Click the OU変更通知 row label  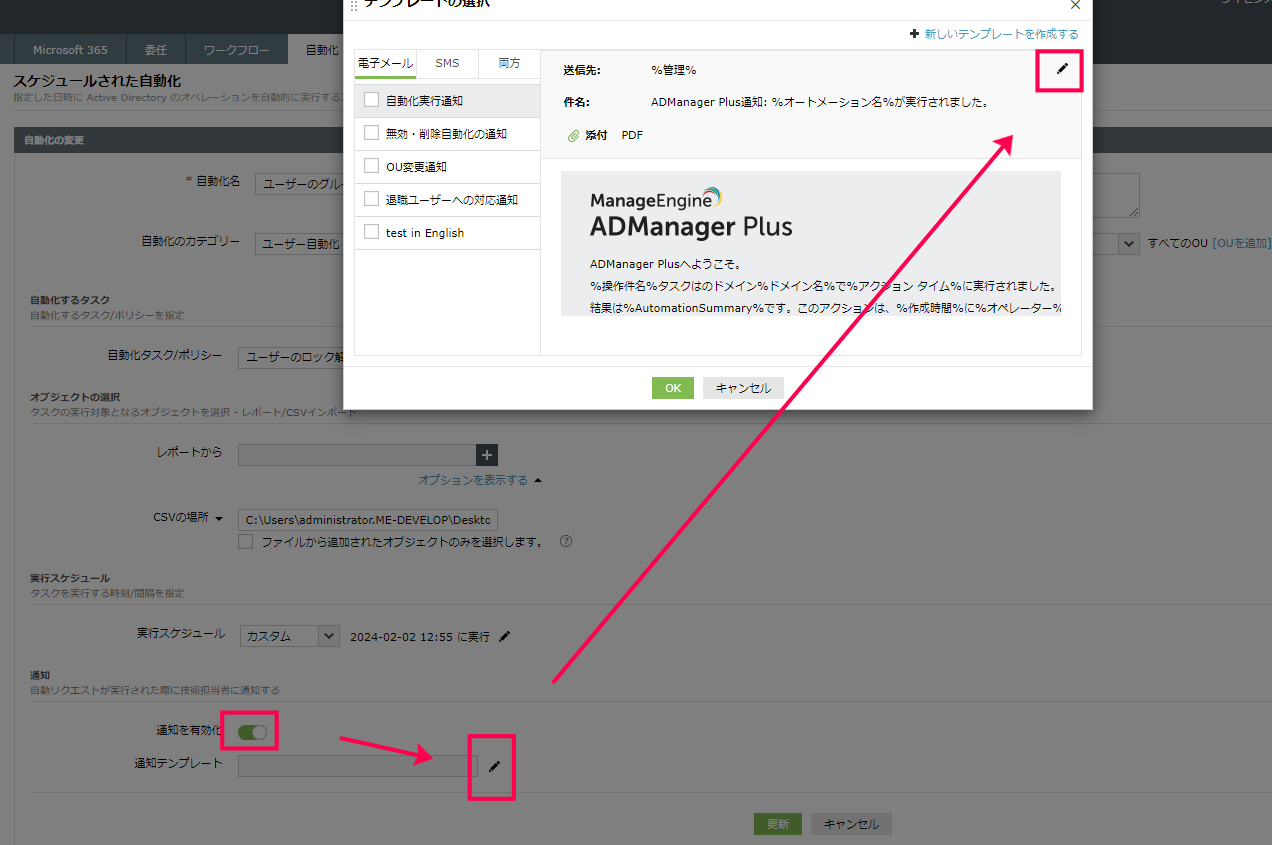coord(416,167)
